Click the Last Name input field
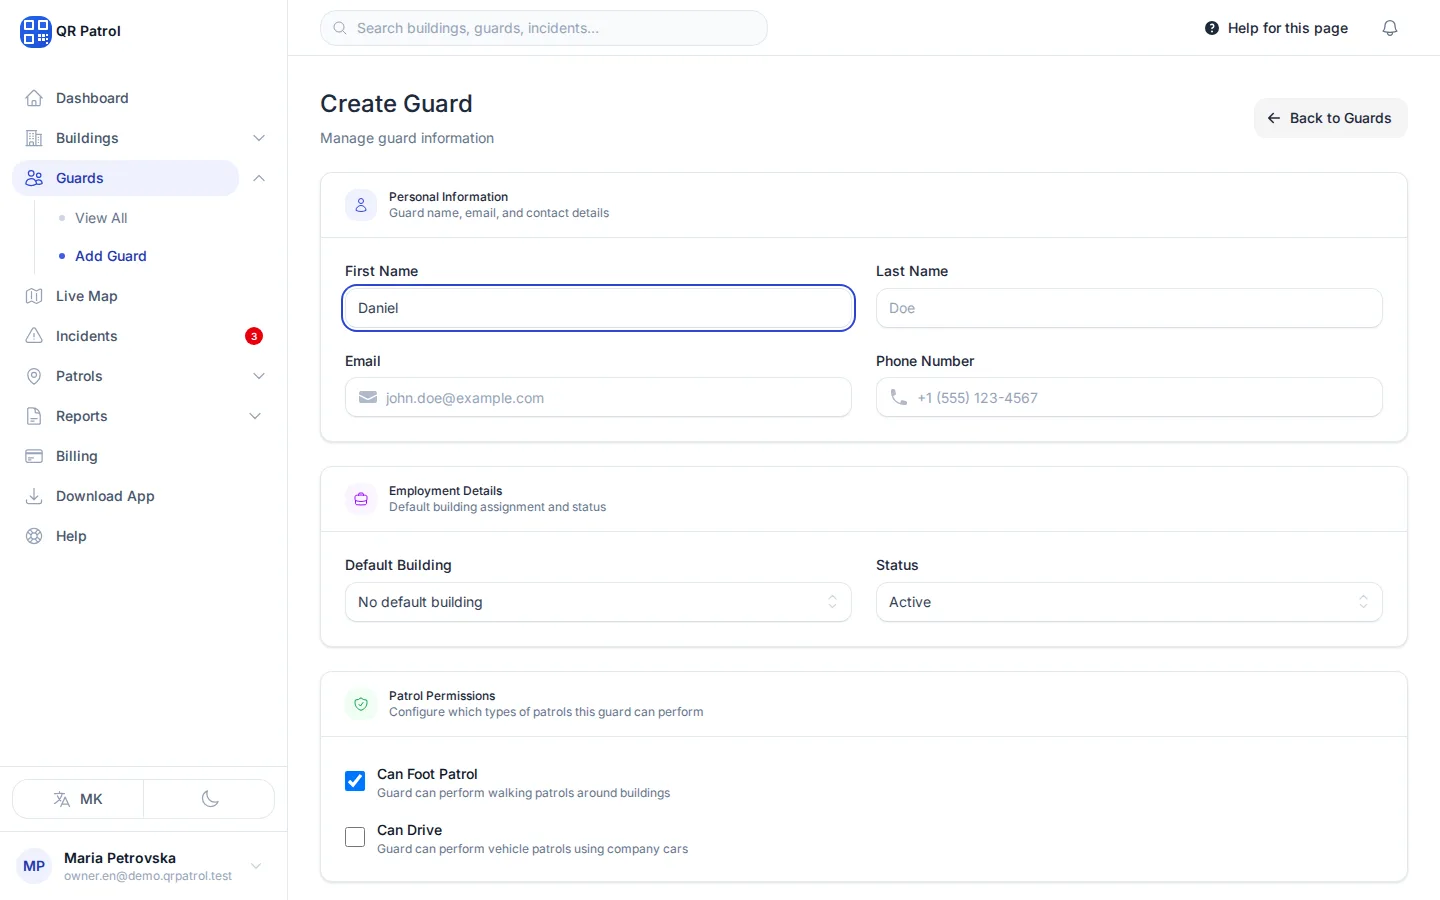 click(x=1129, y=308)
